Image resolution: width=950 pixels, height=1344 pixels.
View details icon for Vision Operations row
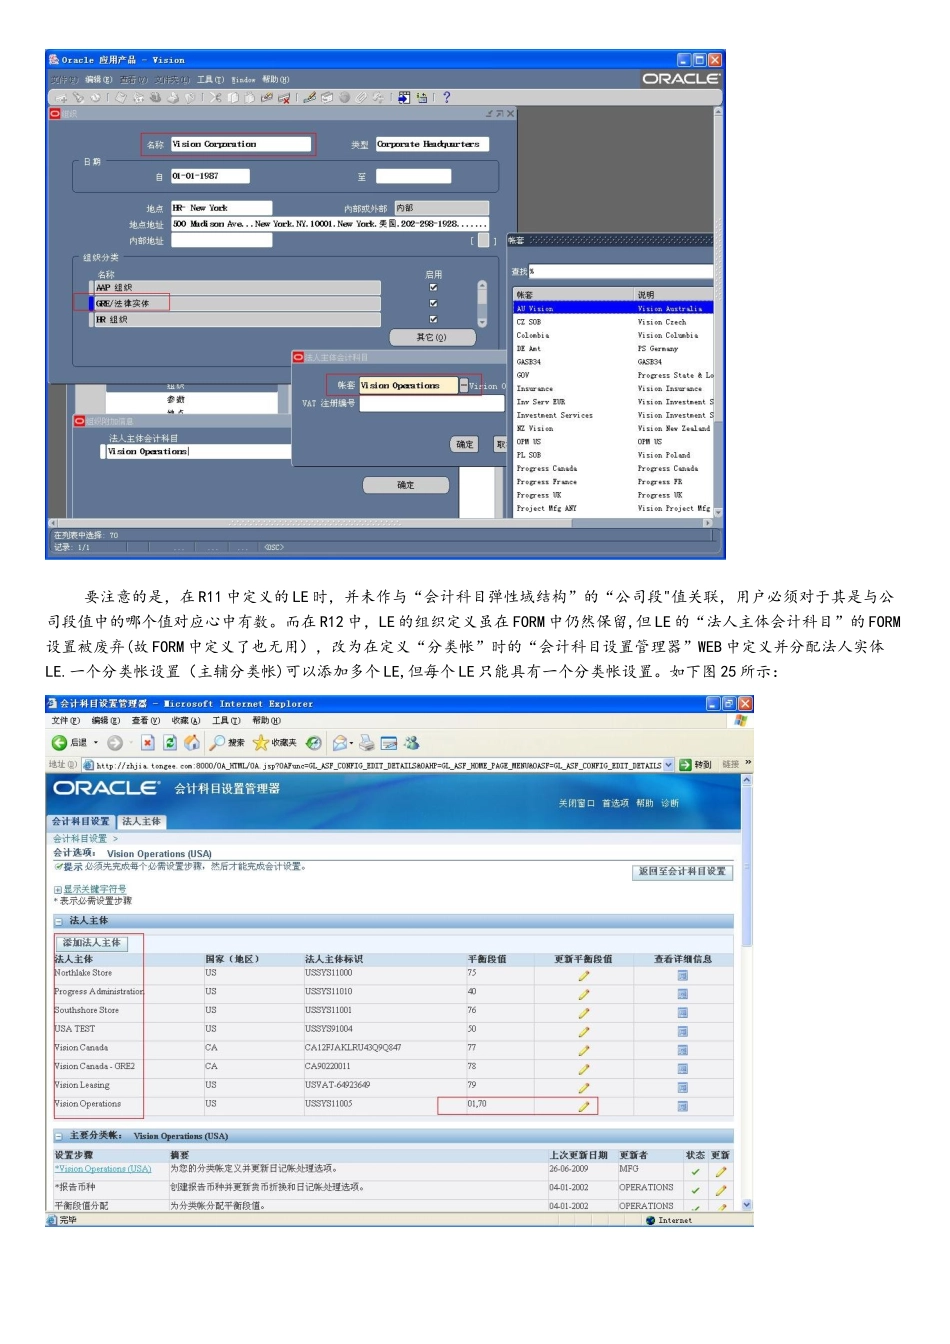[683, 1106]
